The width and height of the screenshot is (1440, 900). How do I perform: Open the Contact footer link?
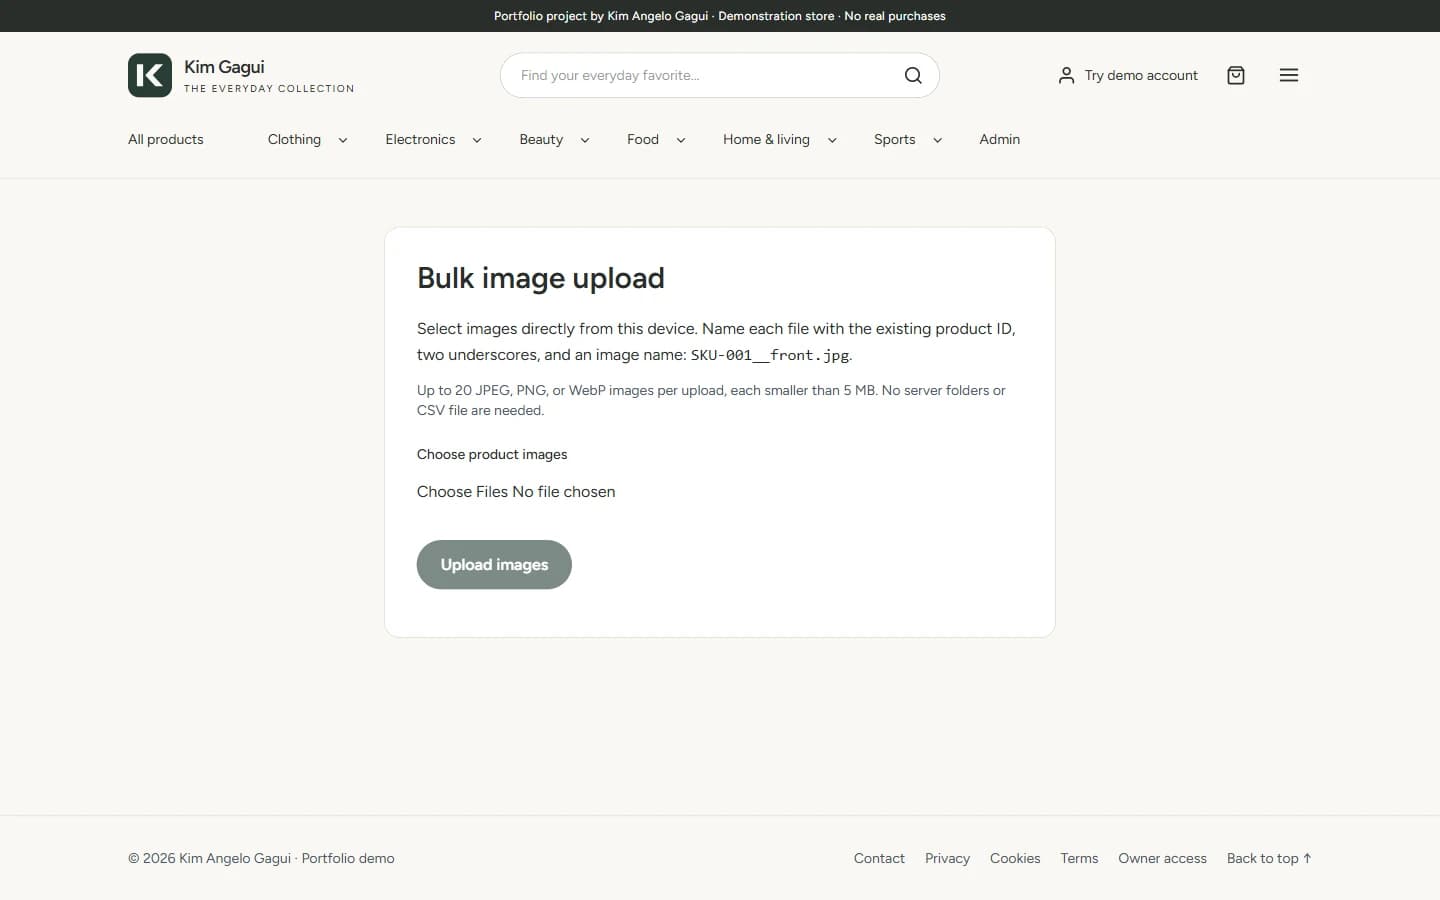pyautogui.click(x=879, y=858)
